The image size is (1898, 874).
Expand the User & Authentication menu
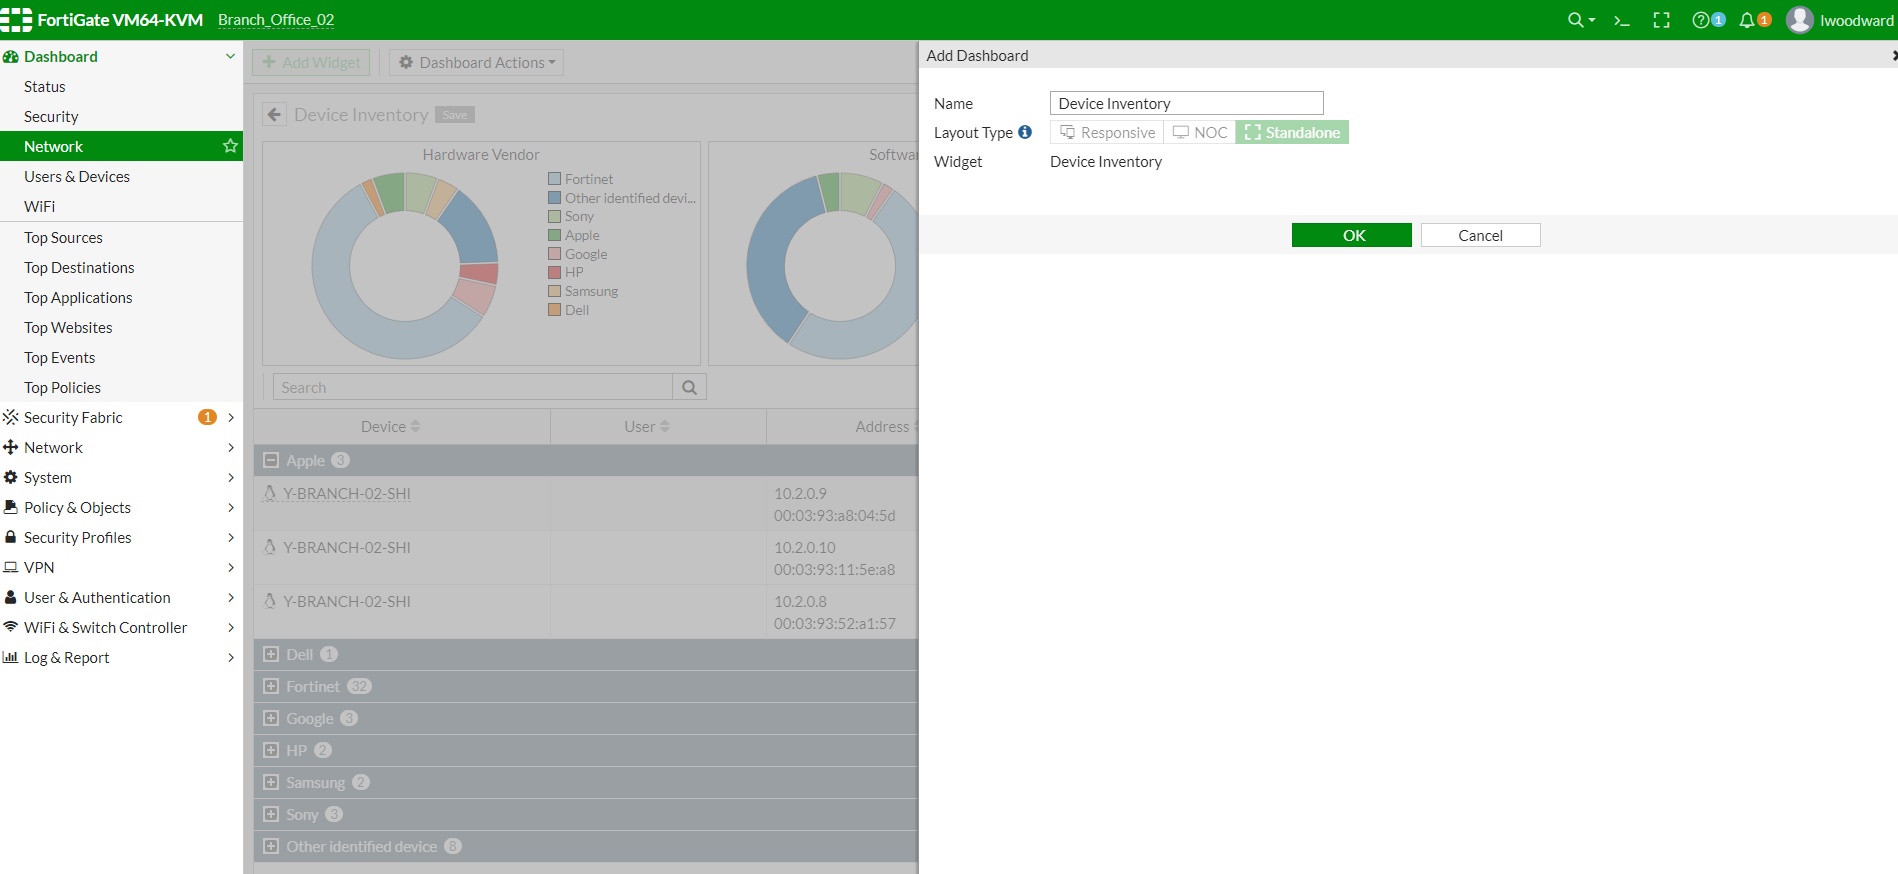[231, 597]
